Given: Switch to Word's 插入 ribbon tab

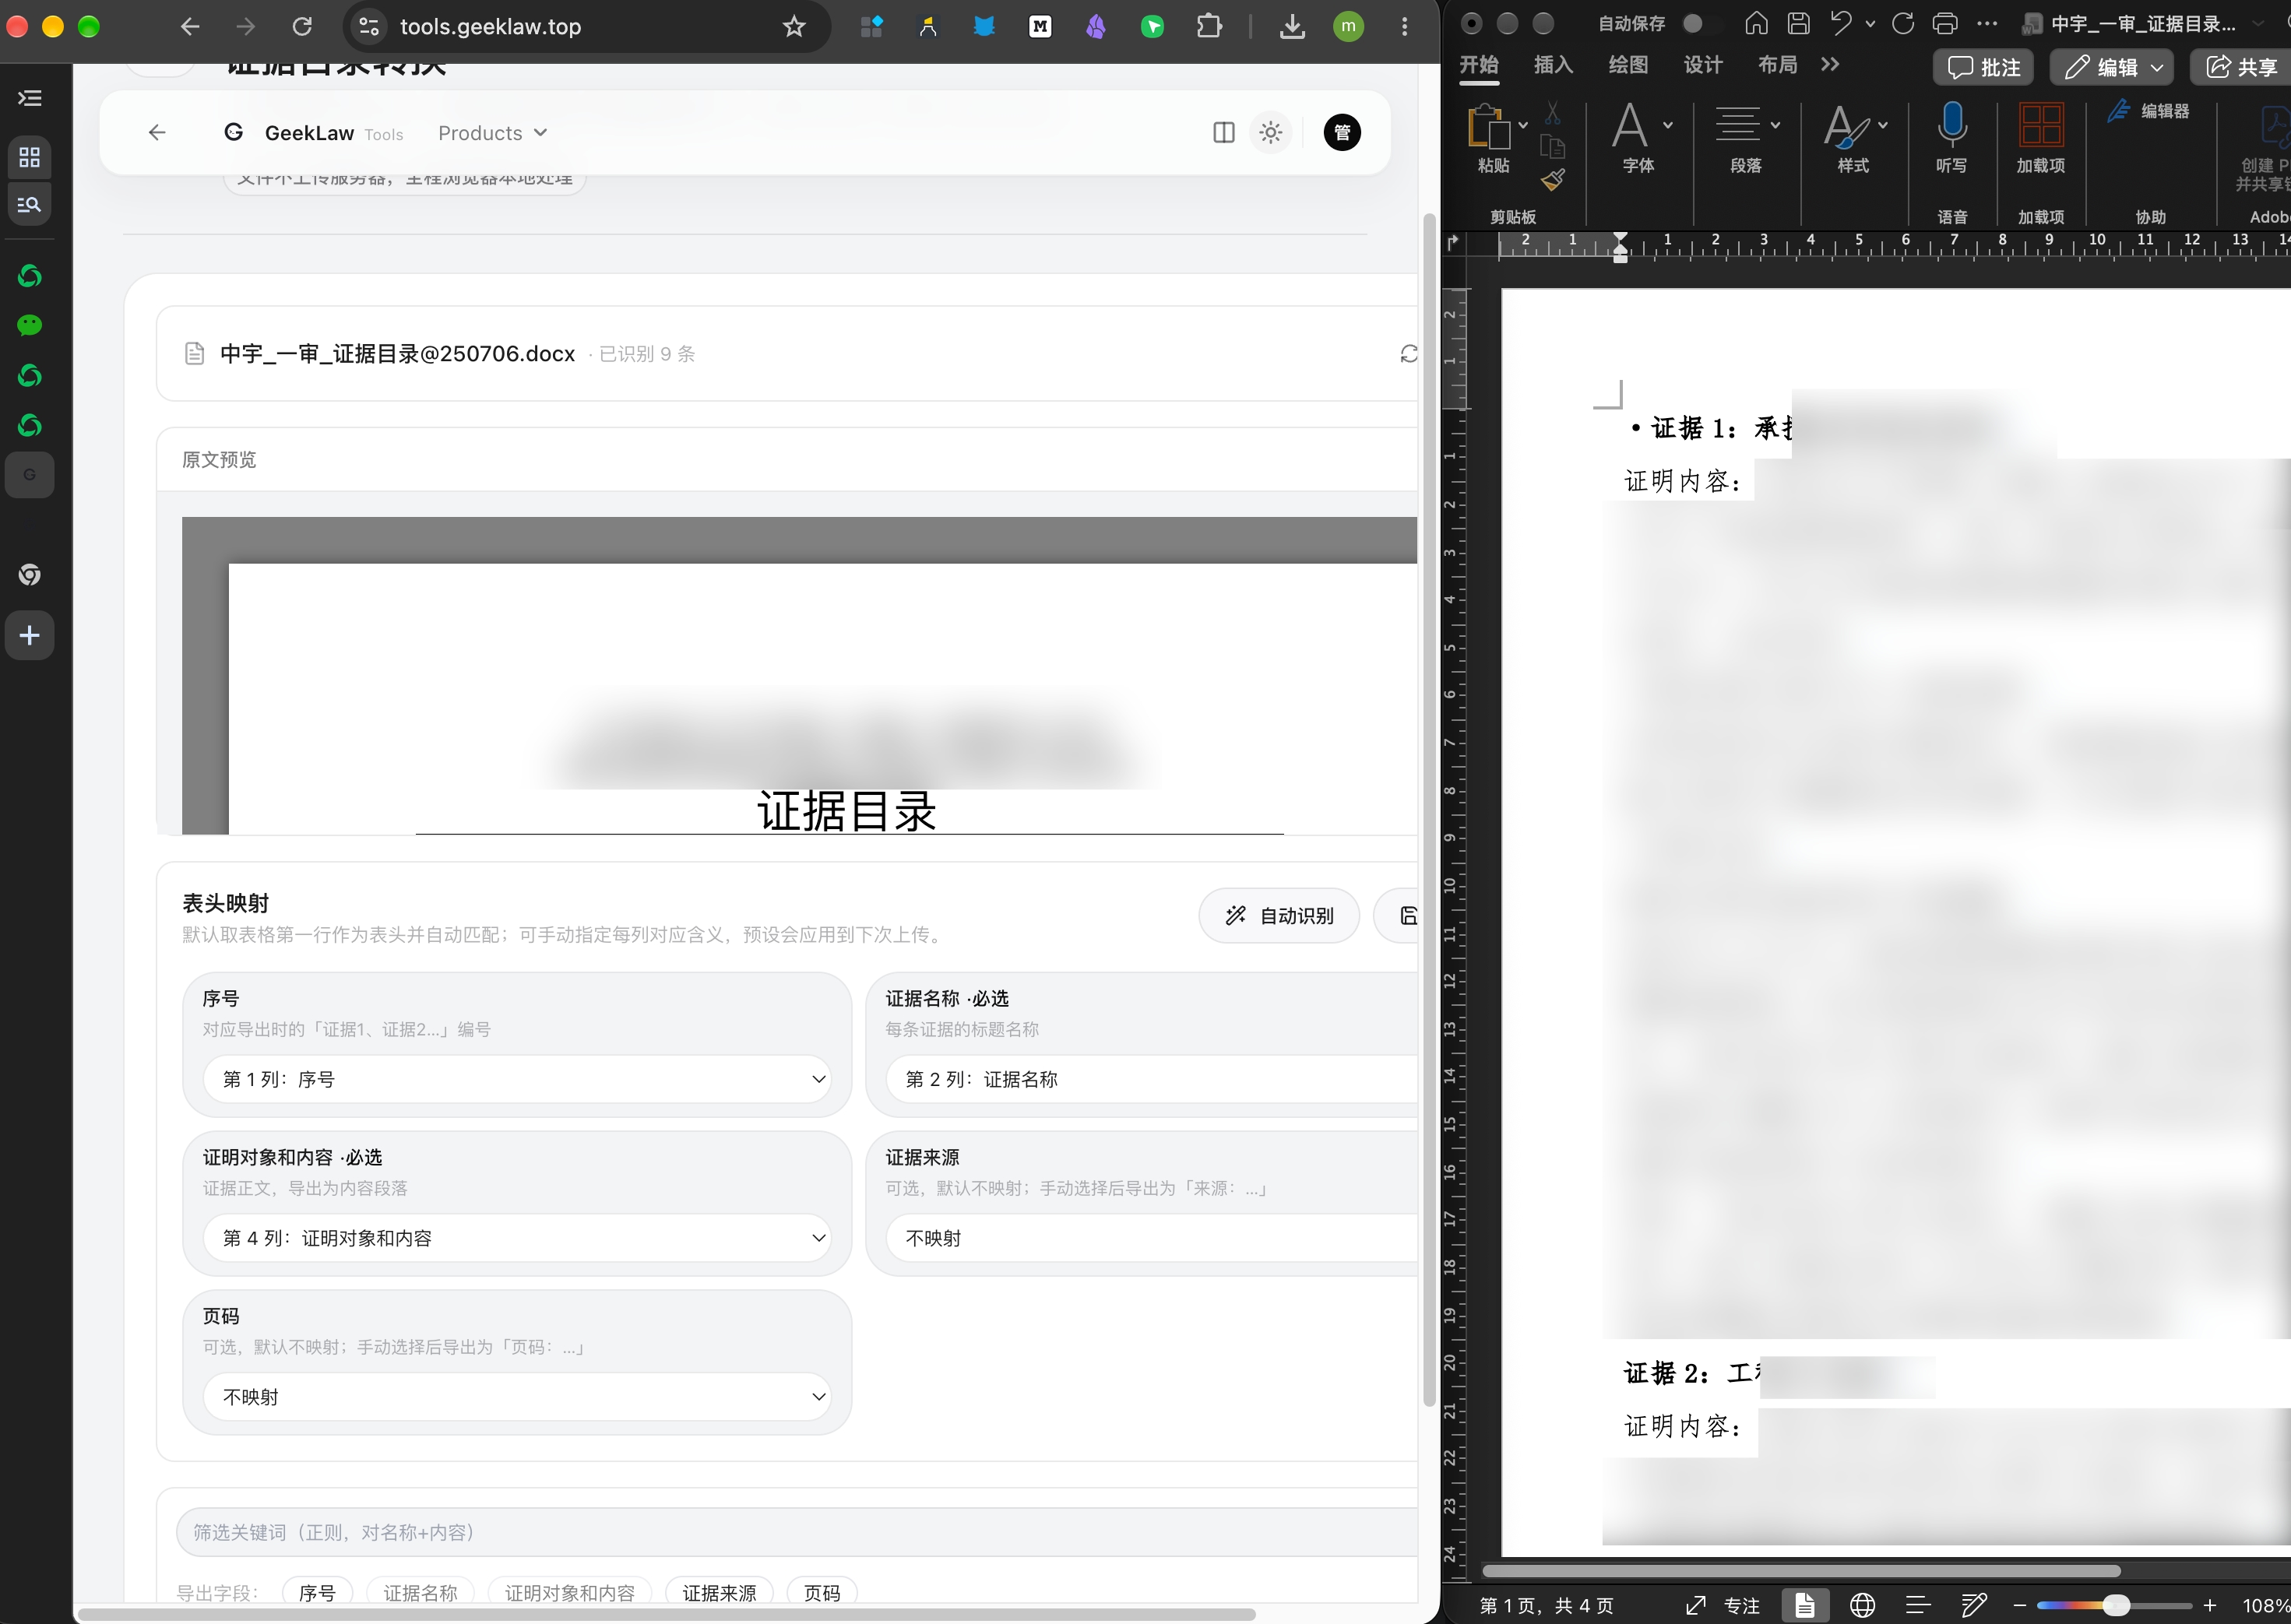Looking at the screenshot, I should 1553,65.
